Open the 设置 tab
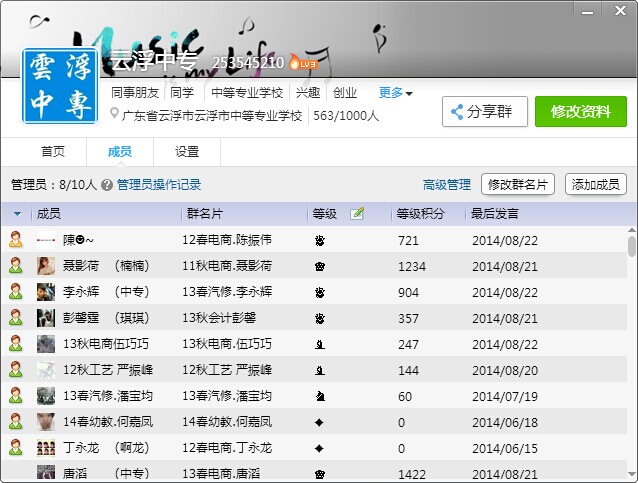Image resolution: width=638 pixels, height=483 pixels. 187,151
